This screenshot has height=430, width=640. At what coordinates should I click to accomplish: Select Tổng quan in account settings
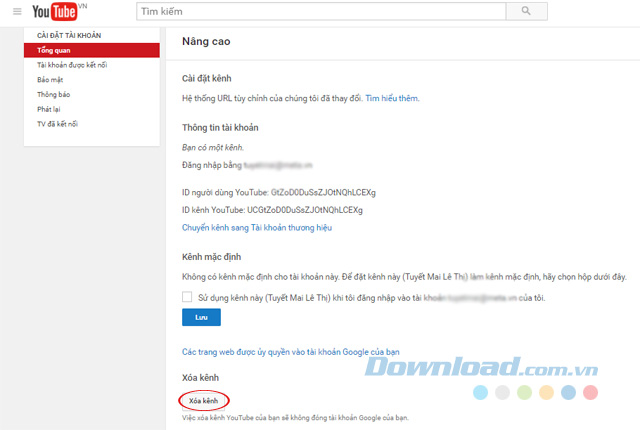pyautogui.click(x=92, y=50)
